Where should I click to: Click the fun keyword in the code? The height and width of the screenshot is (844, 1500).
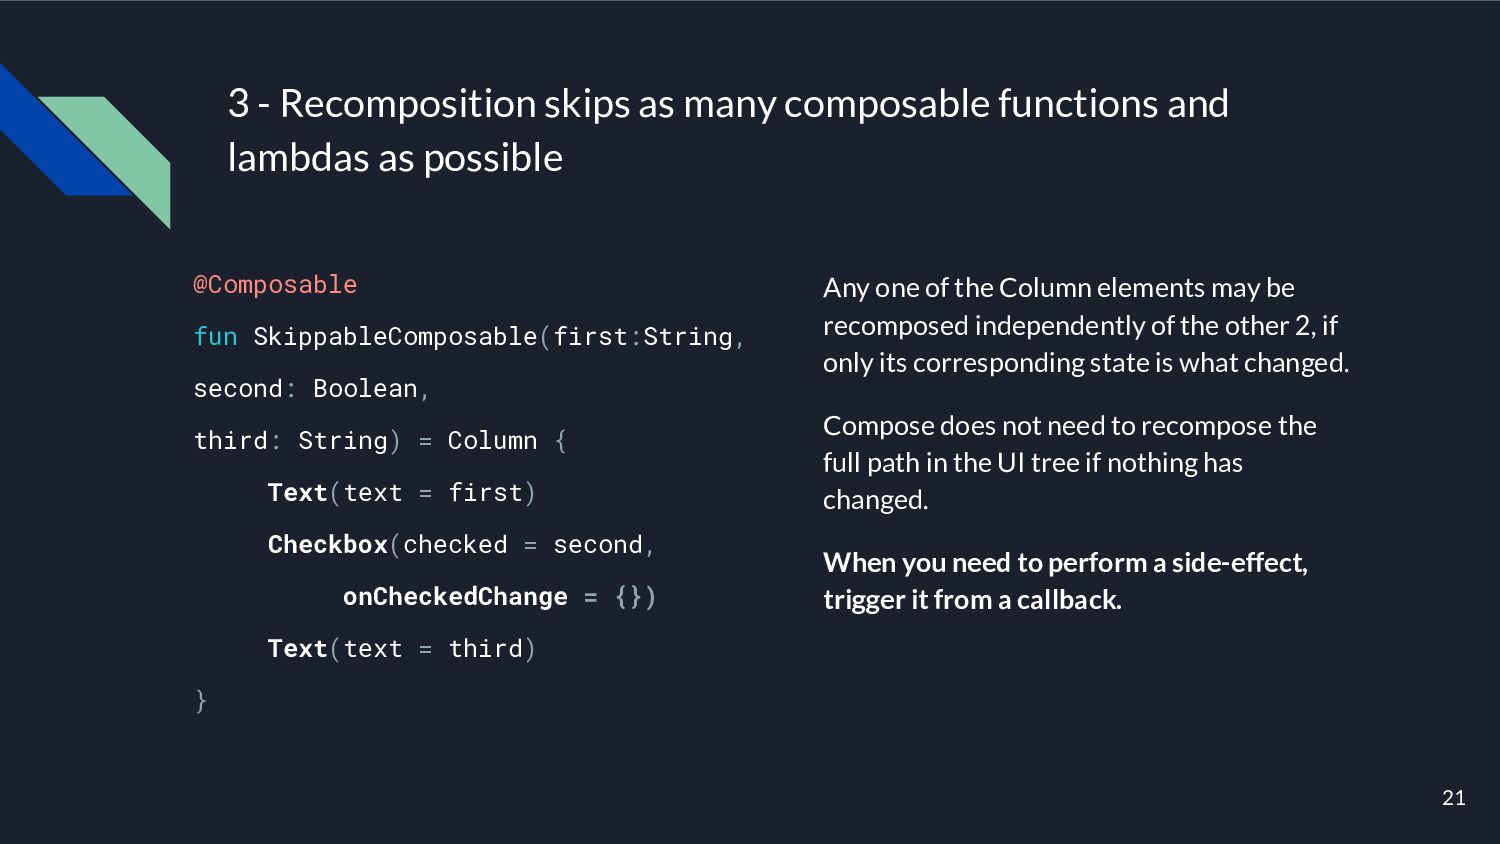pos(215,337)
